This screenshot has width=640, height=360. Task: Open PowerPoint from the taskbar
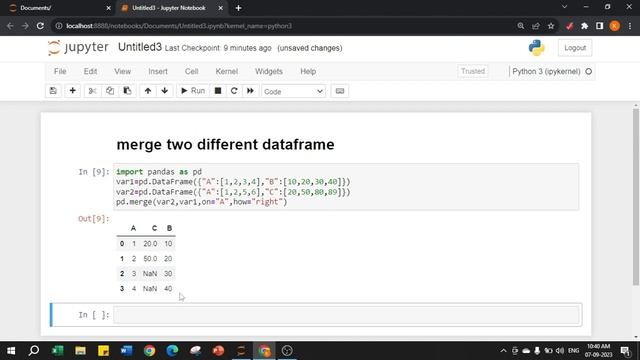(218, 351)
